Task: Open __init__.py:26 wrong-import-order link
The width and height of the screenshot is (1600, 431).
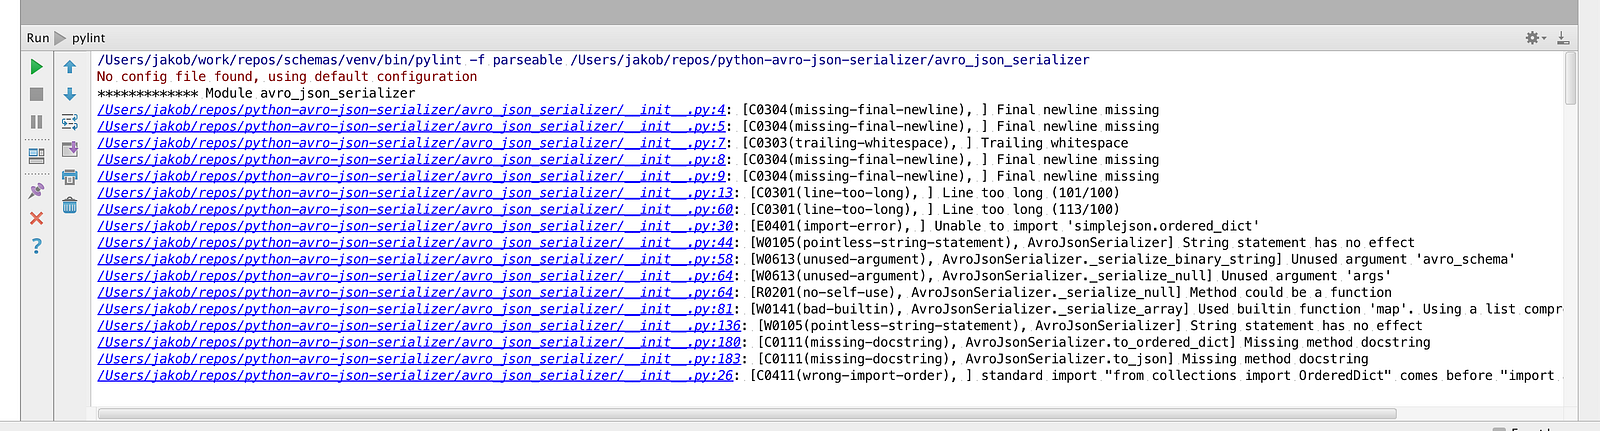Action: click(416, 375)
